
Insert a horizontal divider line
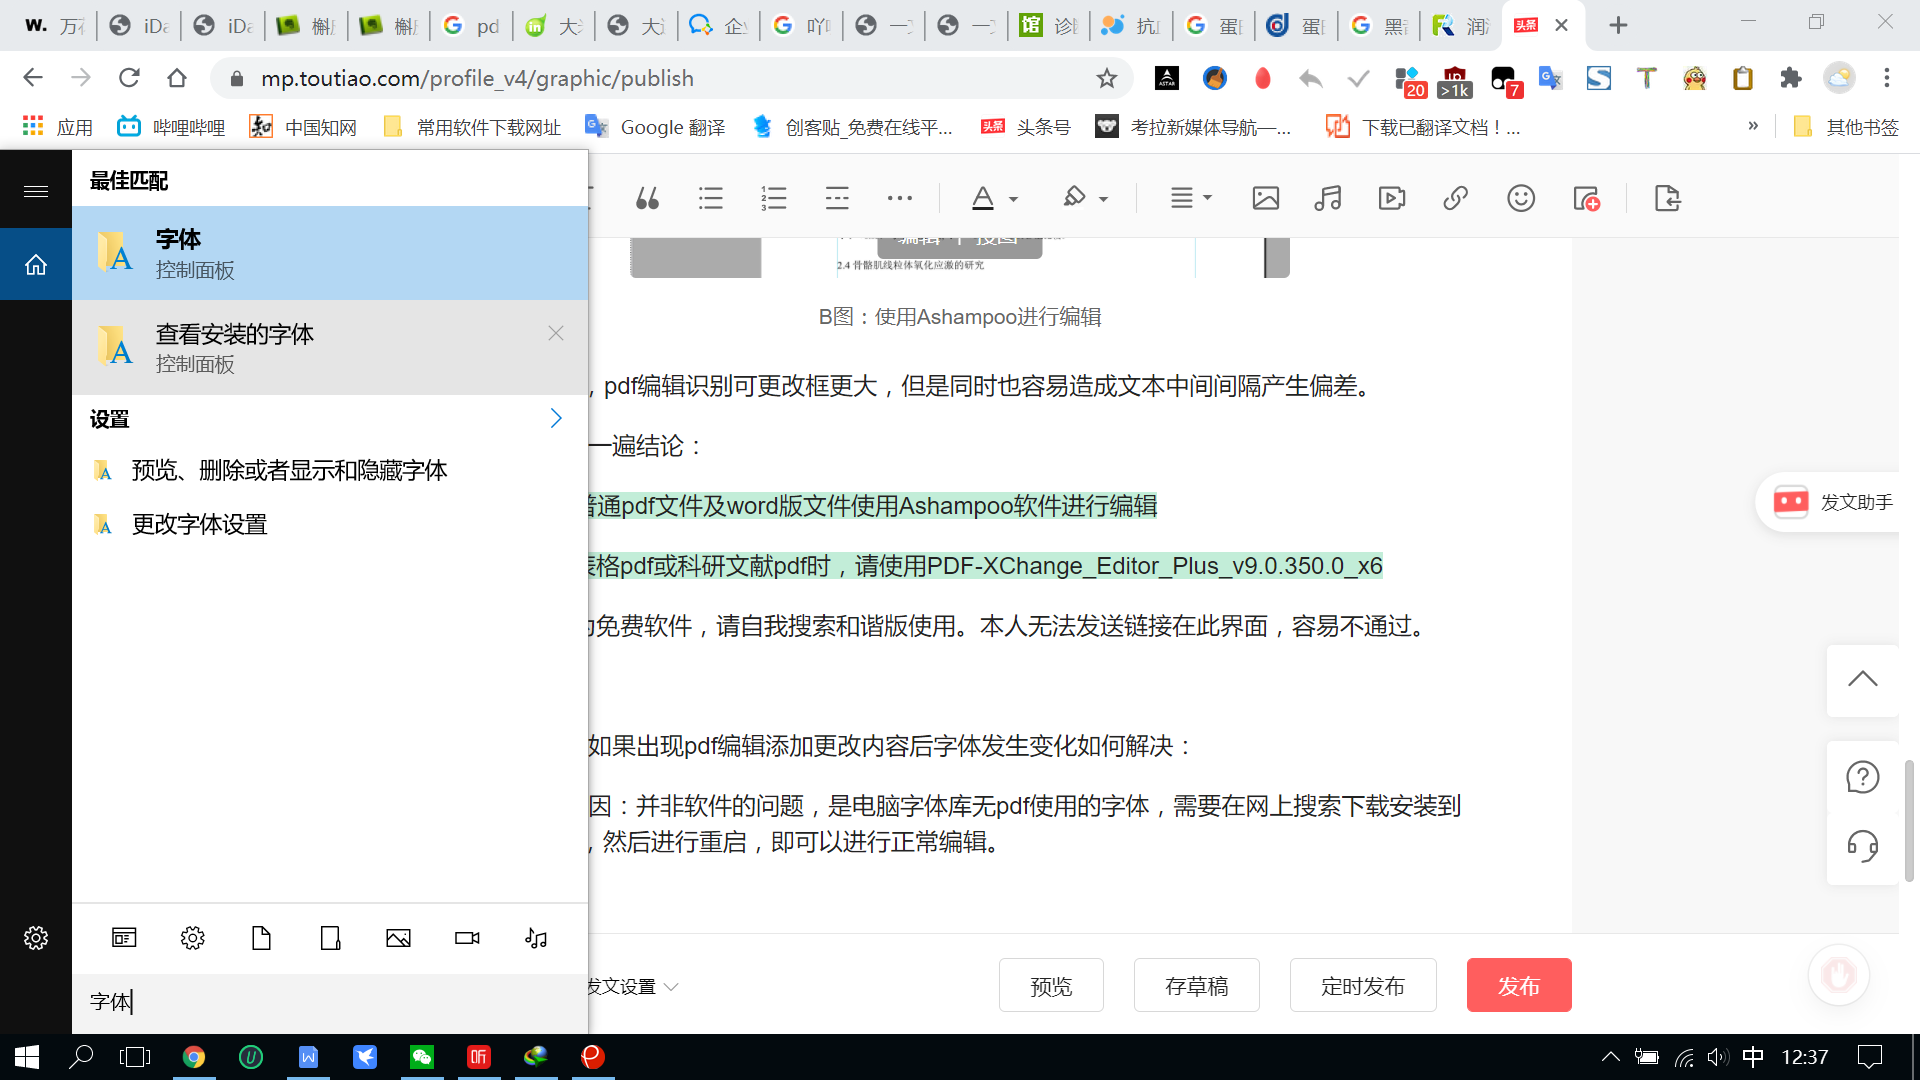pyautogui.click(x=837, y=198)
